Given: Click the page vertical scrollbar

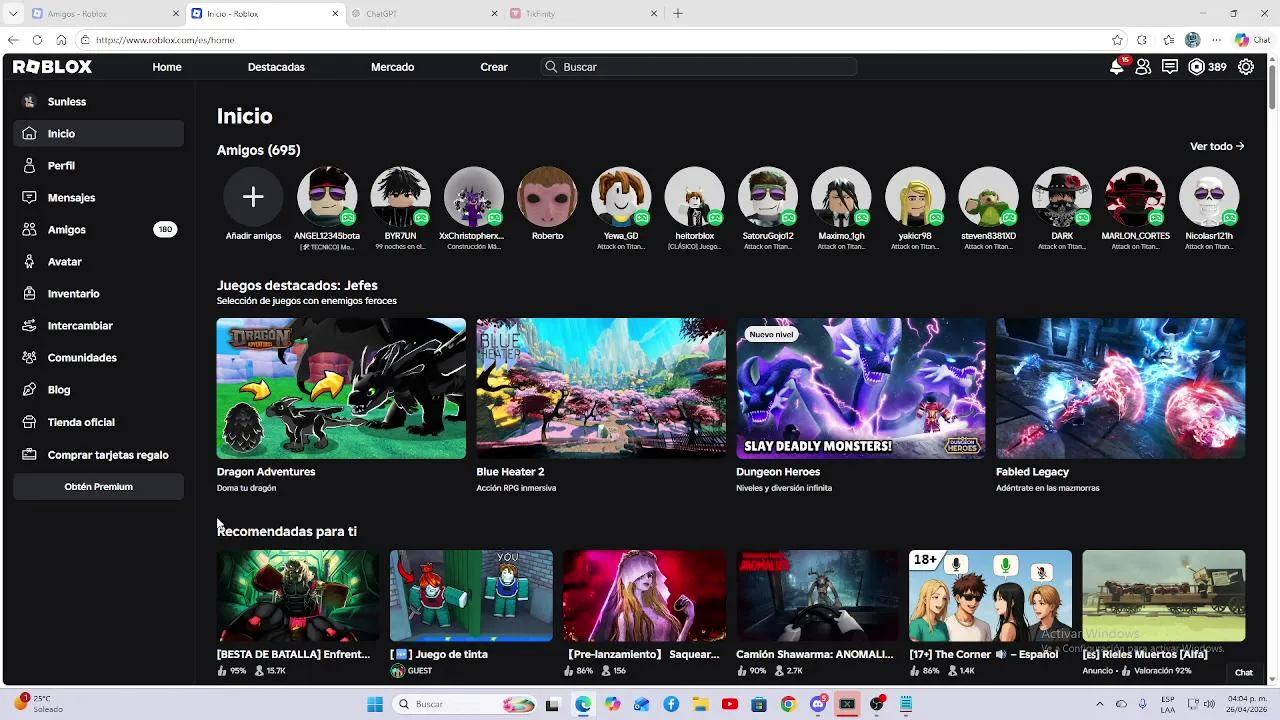Looking at the screenshot, I should [x=1272, y=85].
